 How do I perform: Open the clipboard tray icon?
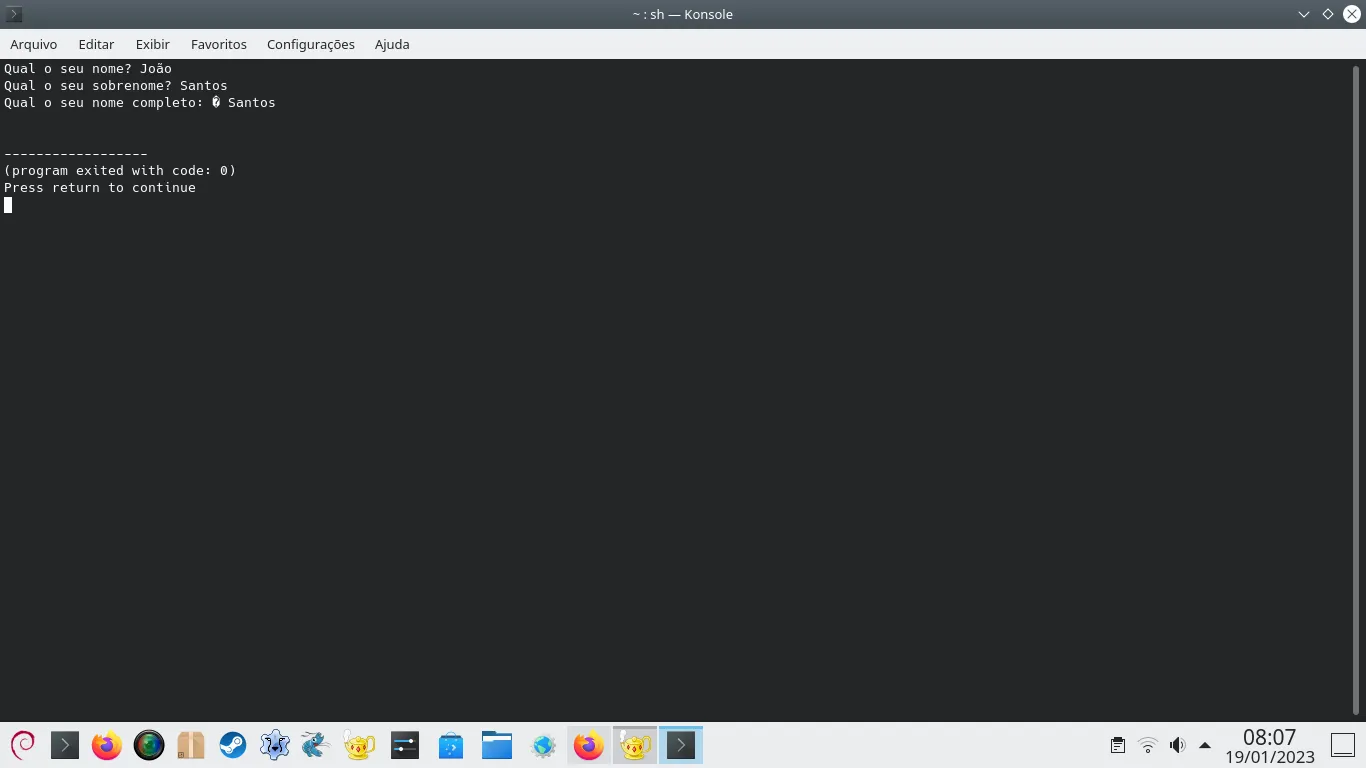(1118, 745)
